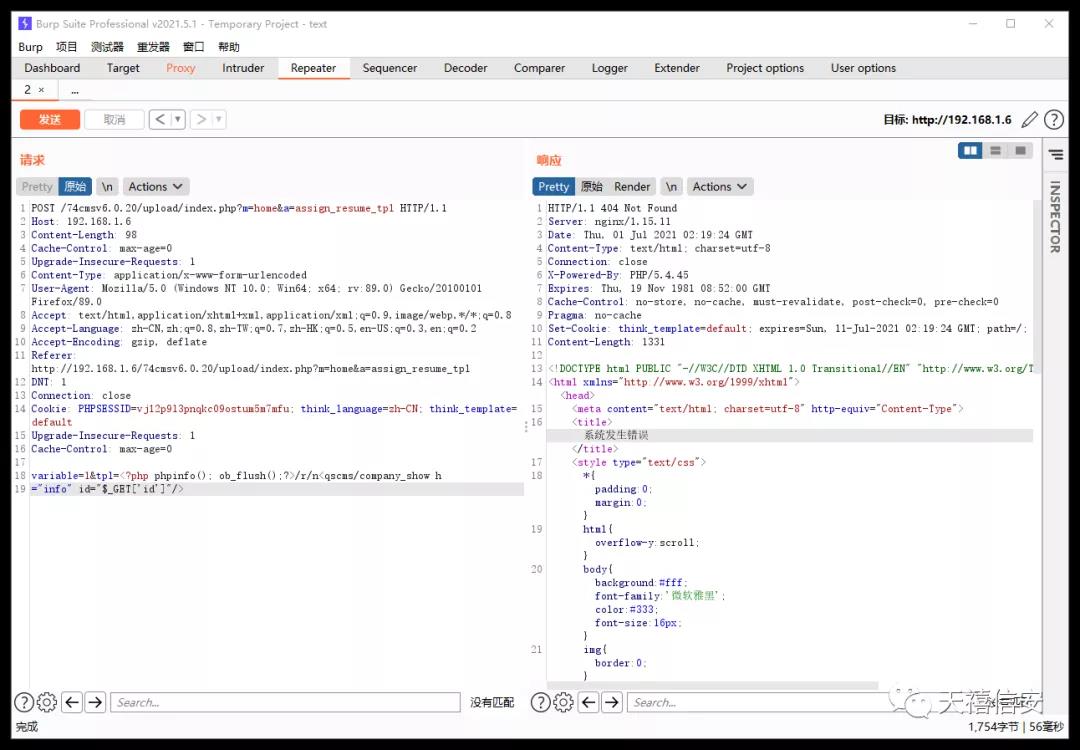Screen dimensions: 1080x750
Task: Go to the previous request in history
Action: click(160, 120)
